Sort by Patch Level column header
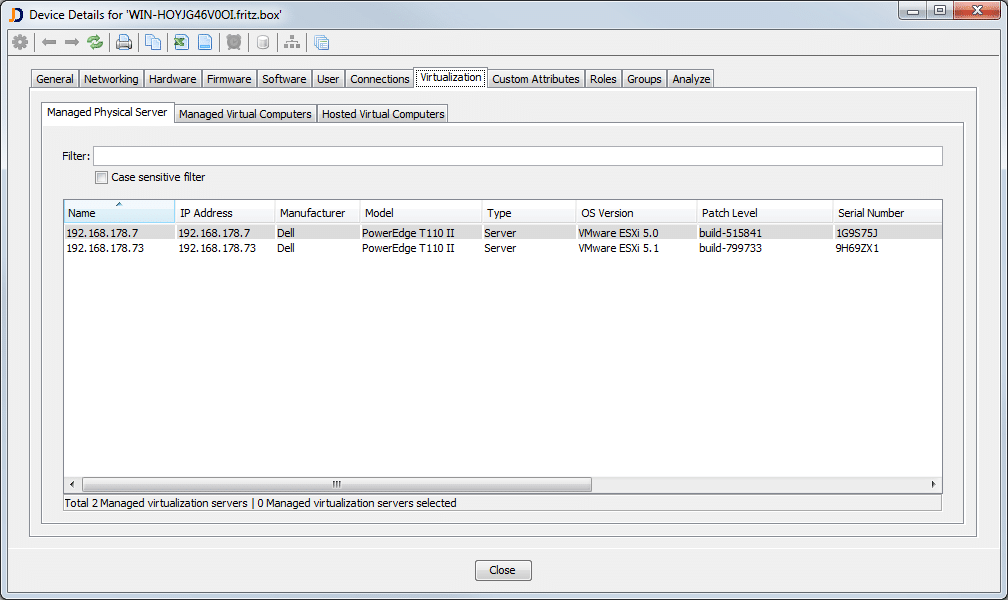 click(763, 213)
